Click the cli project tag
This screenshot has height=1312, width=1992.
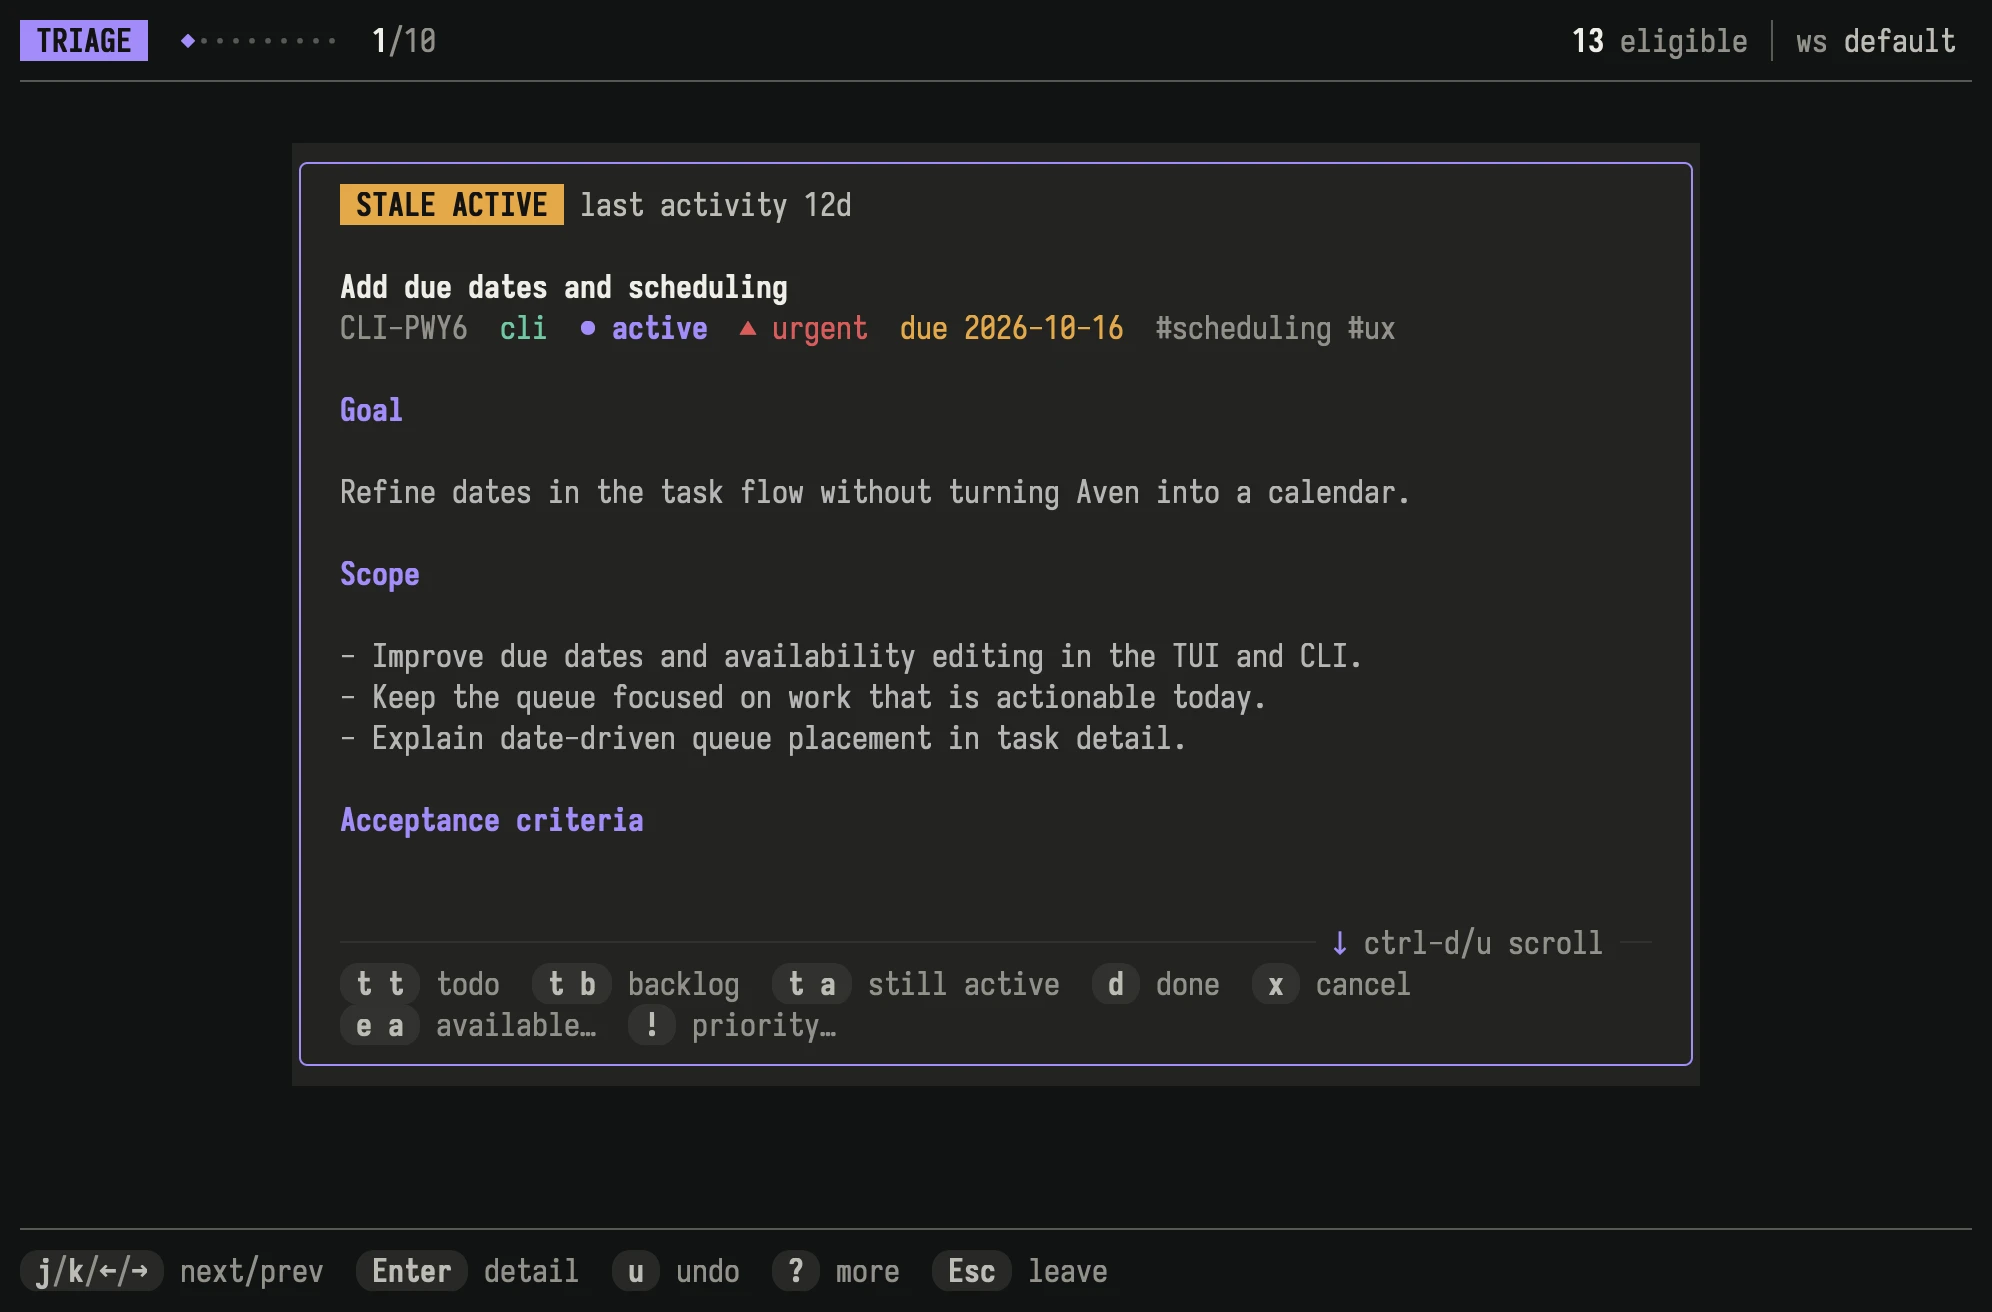tap(524, 328)
